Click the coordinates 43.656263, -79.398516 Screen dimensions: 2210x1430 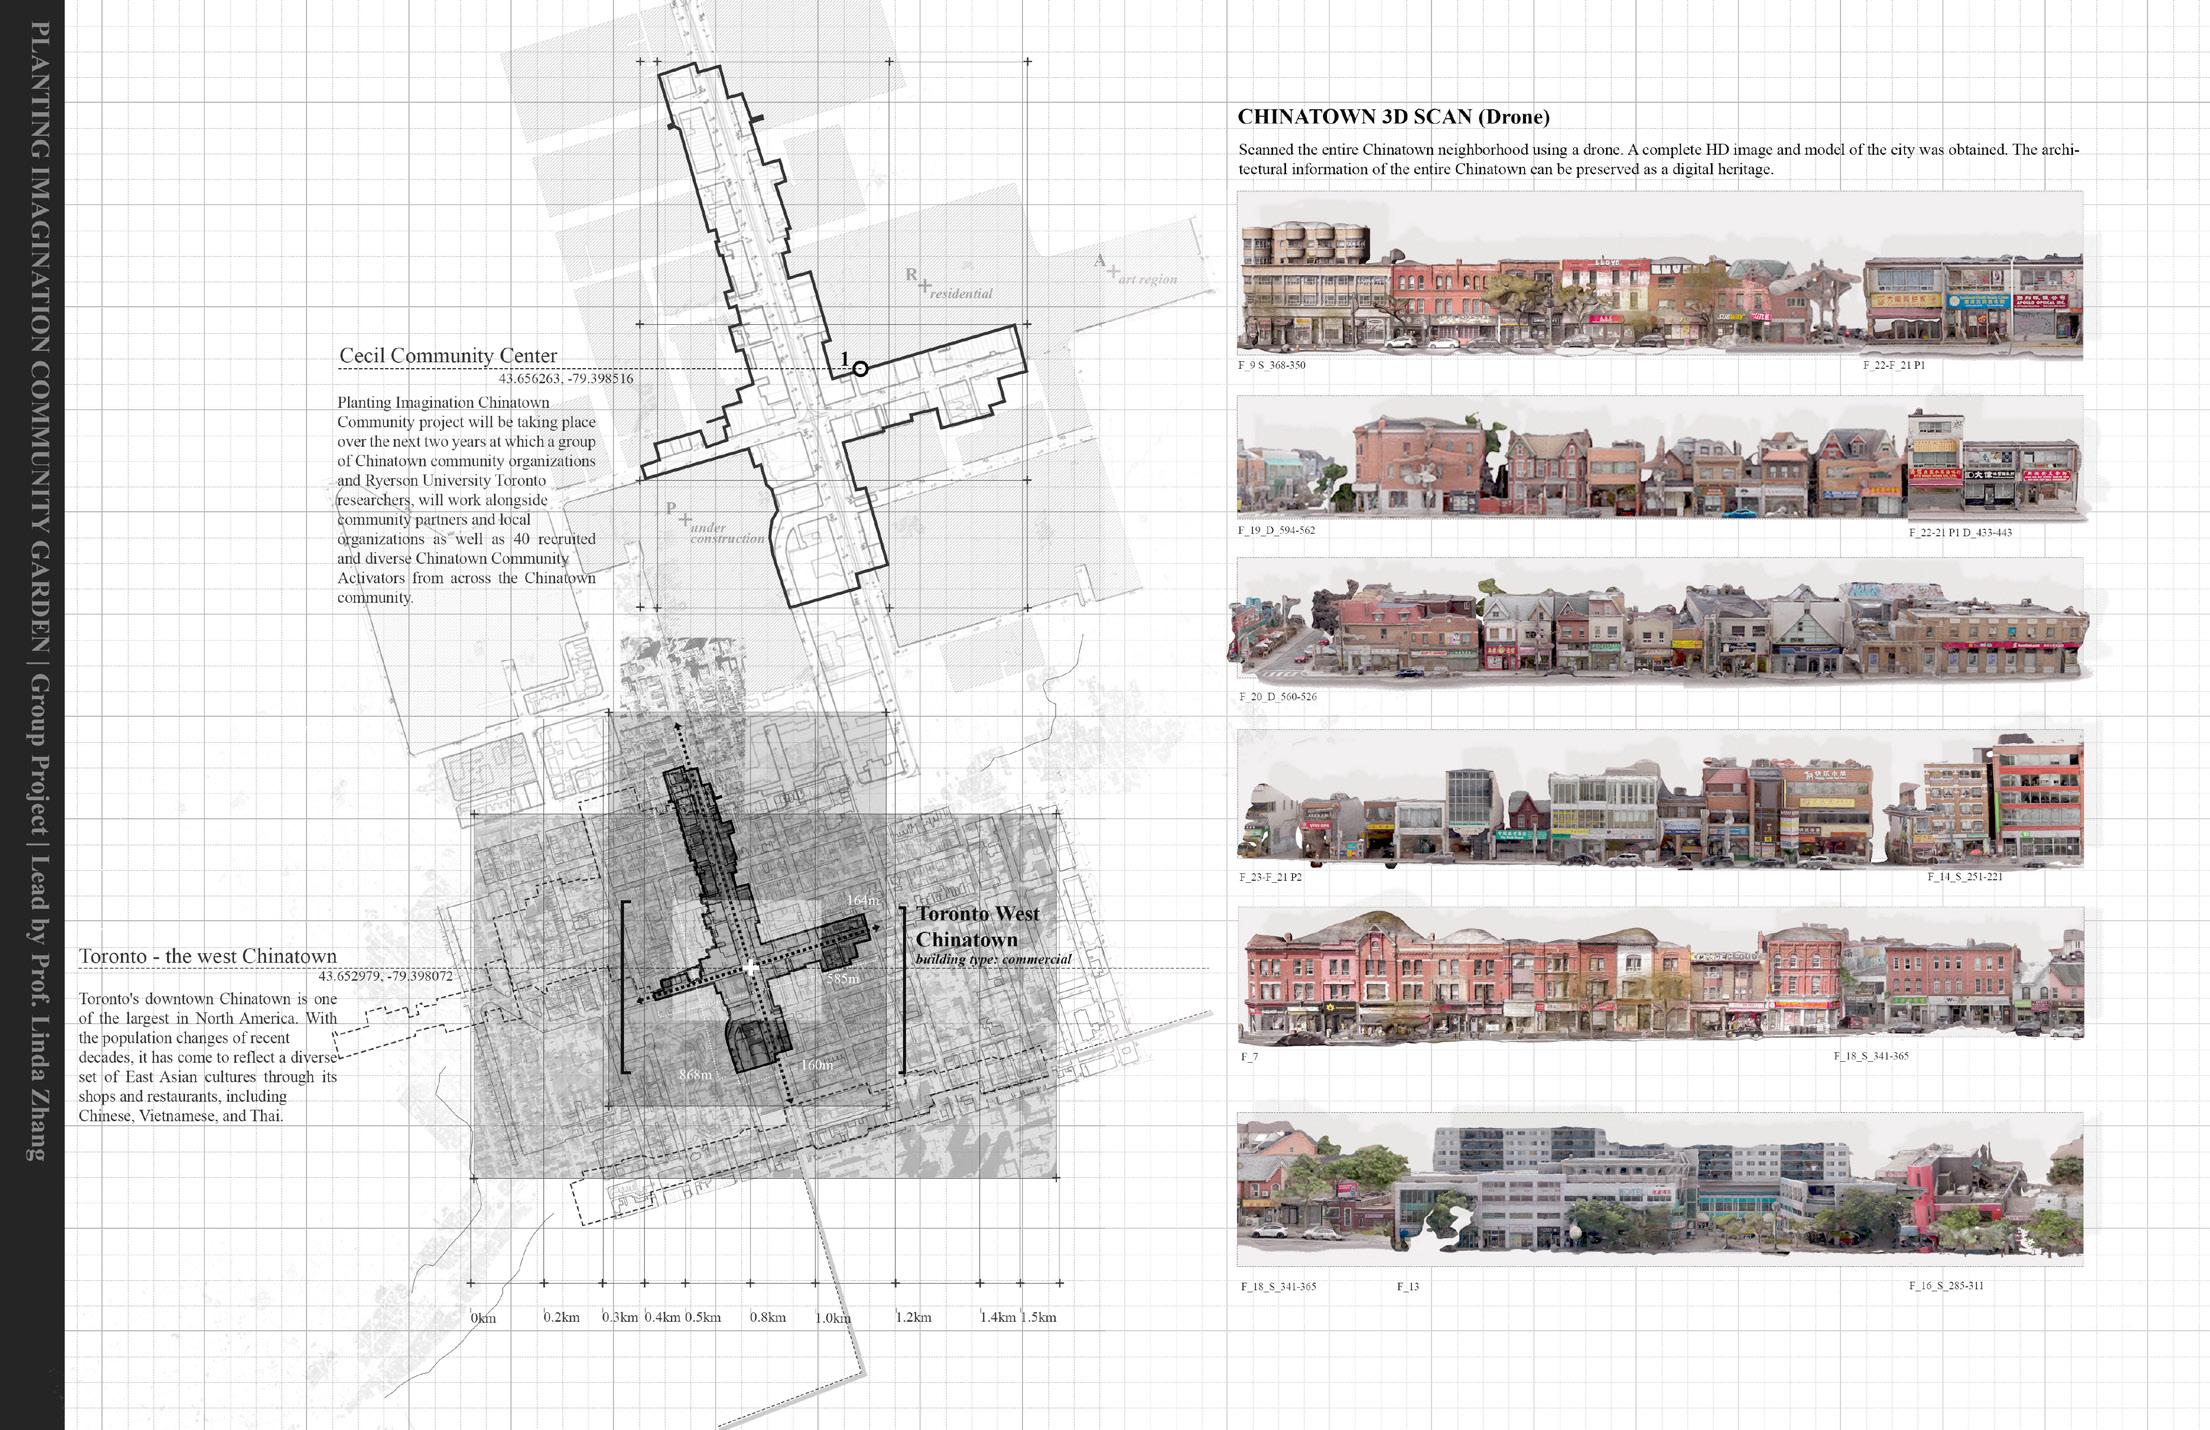click(x=565, y=379)
